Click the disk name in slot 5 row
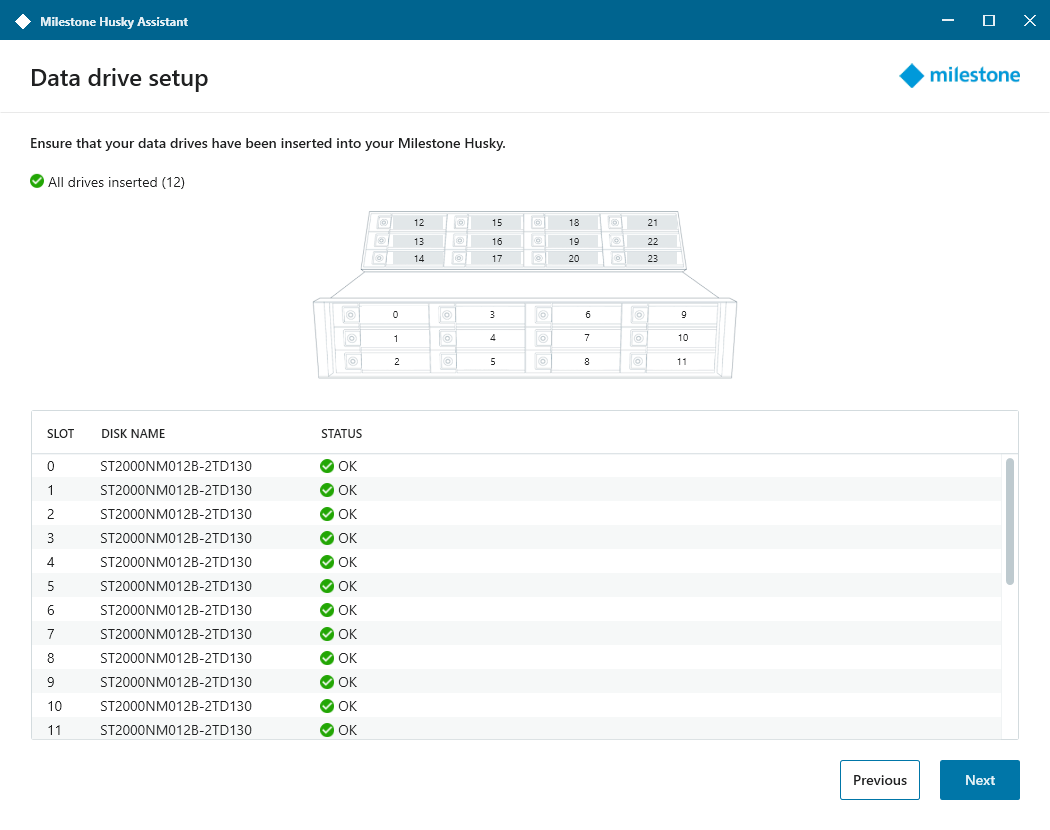This screenshot has width=1050, height=830. [x=176, y=586]
